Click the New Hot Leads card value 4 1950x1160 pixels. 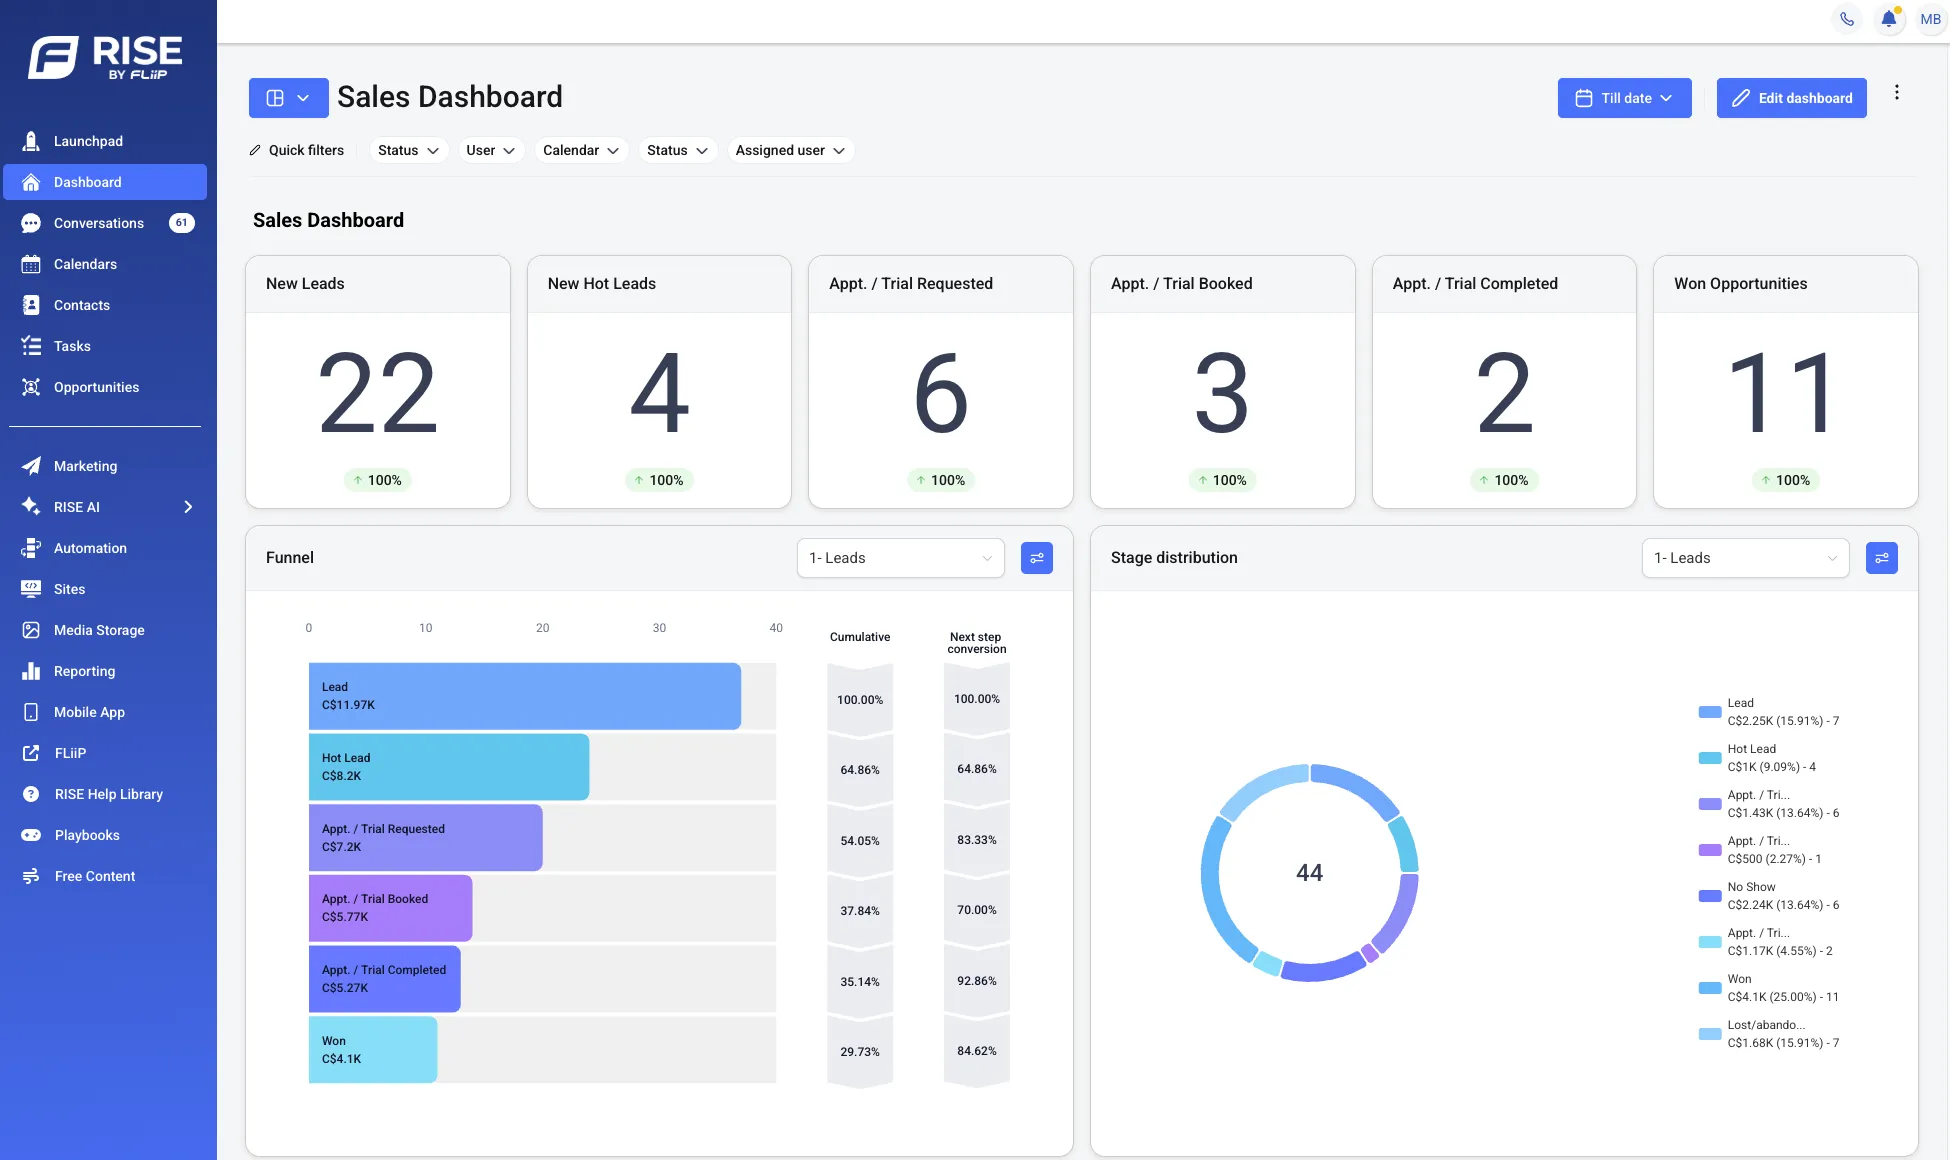coord(659,394)
